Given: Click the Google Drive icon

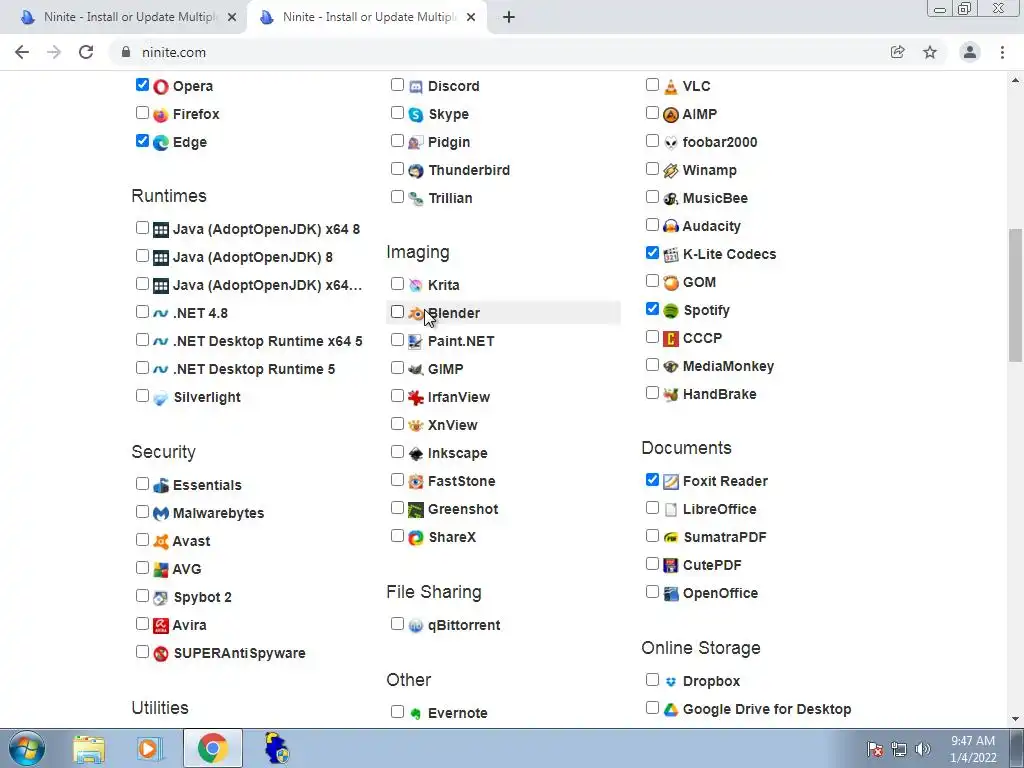Looking at the screenshot, I should click(x=671, y=710).
